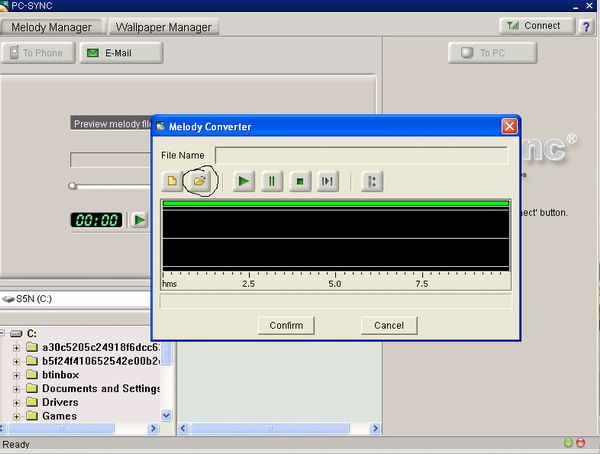Expand the b5f24f410652542e00b2 folder
The width and height of the screenshot is (600, 454).
click(16, 361)
